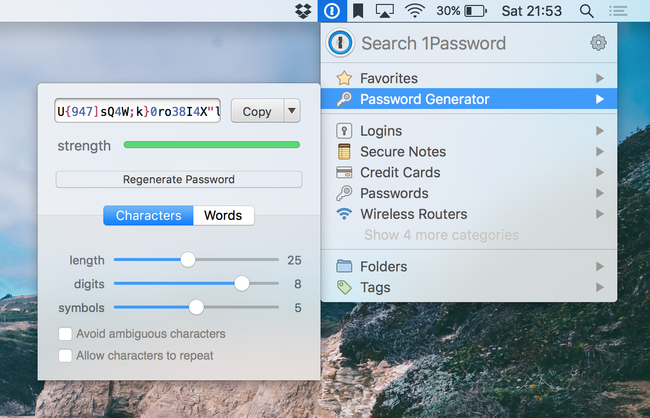Click the green strength bar
The height and width of the screenshot is (418, 650).
211,145
